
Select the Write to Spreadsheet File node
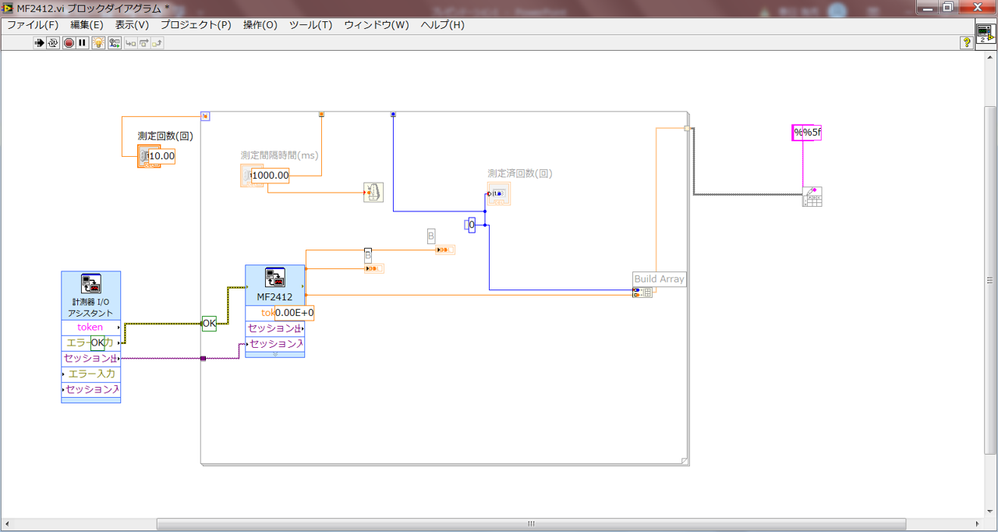812,197
